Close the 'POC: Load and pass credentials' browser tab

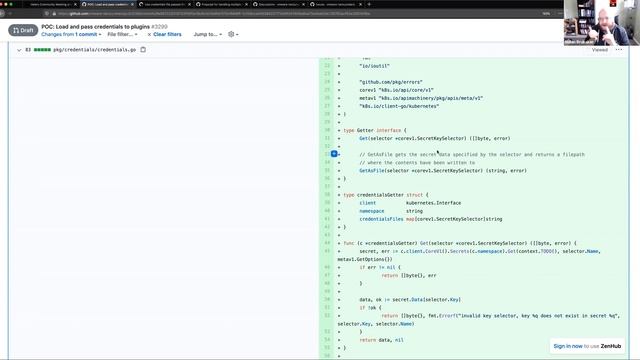point(132,4)
